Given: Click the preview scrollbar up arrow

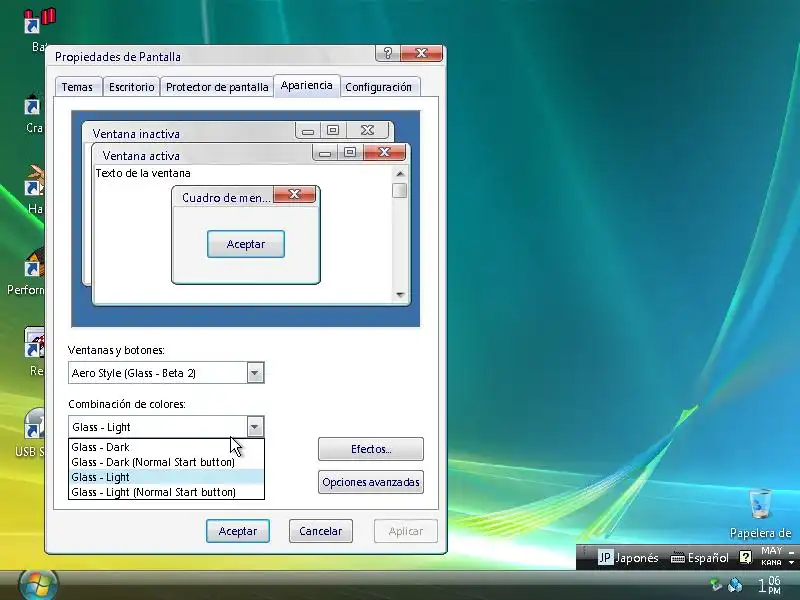Looking at the screenshot, I should coord(400,174).
